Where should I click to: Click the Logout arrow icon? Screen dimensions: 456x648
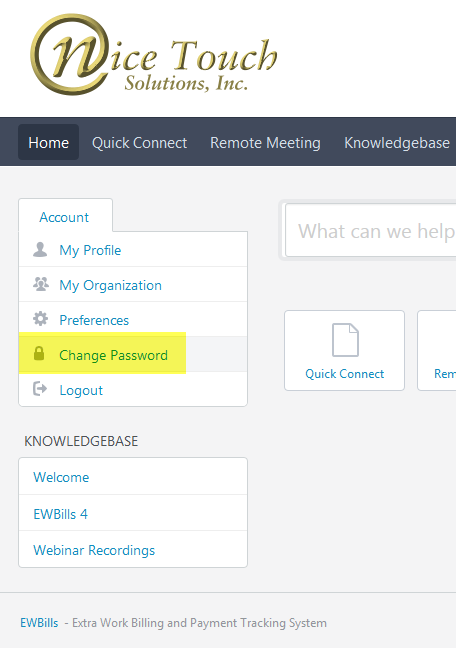point(40,389)
